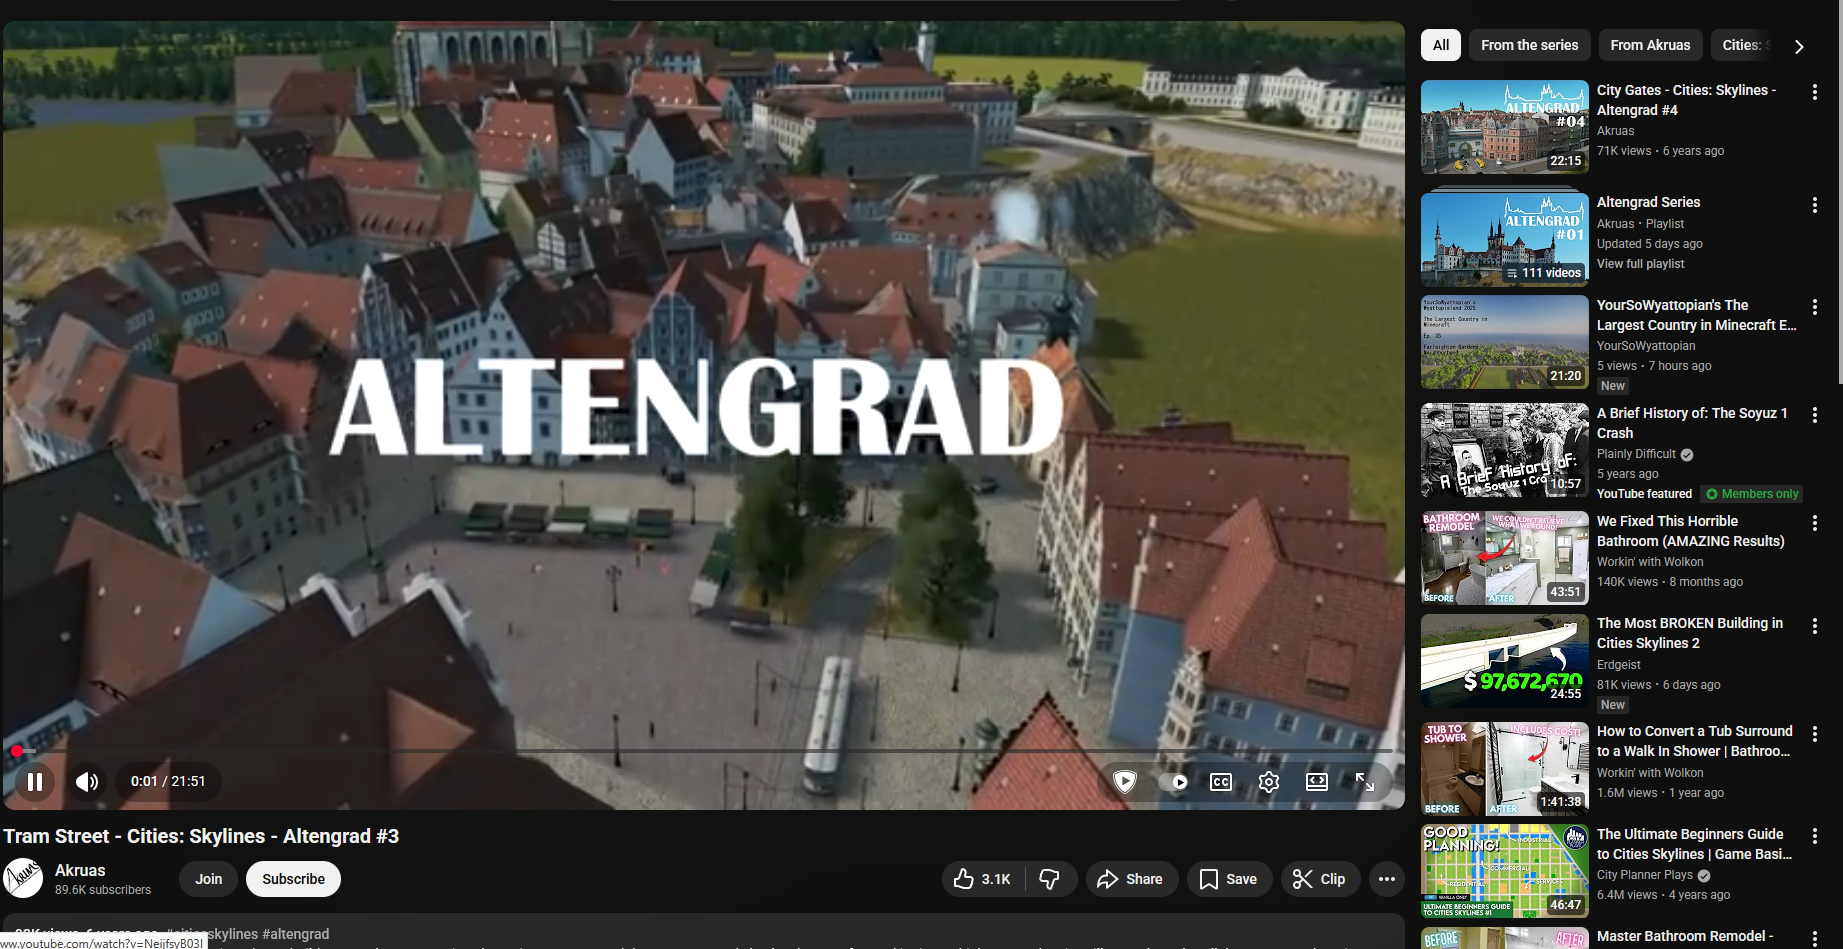
Task: Click the City Planner Plays channel name
Action: pos(1645,875)
